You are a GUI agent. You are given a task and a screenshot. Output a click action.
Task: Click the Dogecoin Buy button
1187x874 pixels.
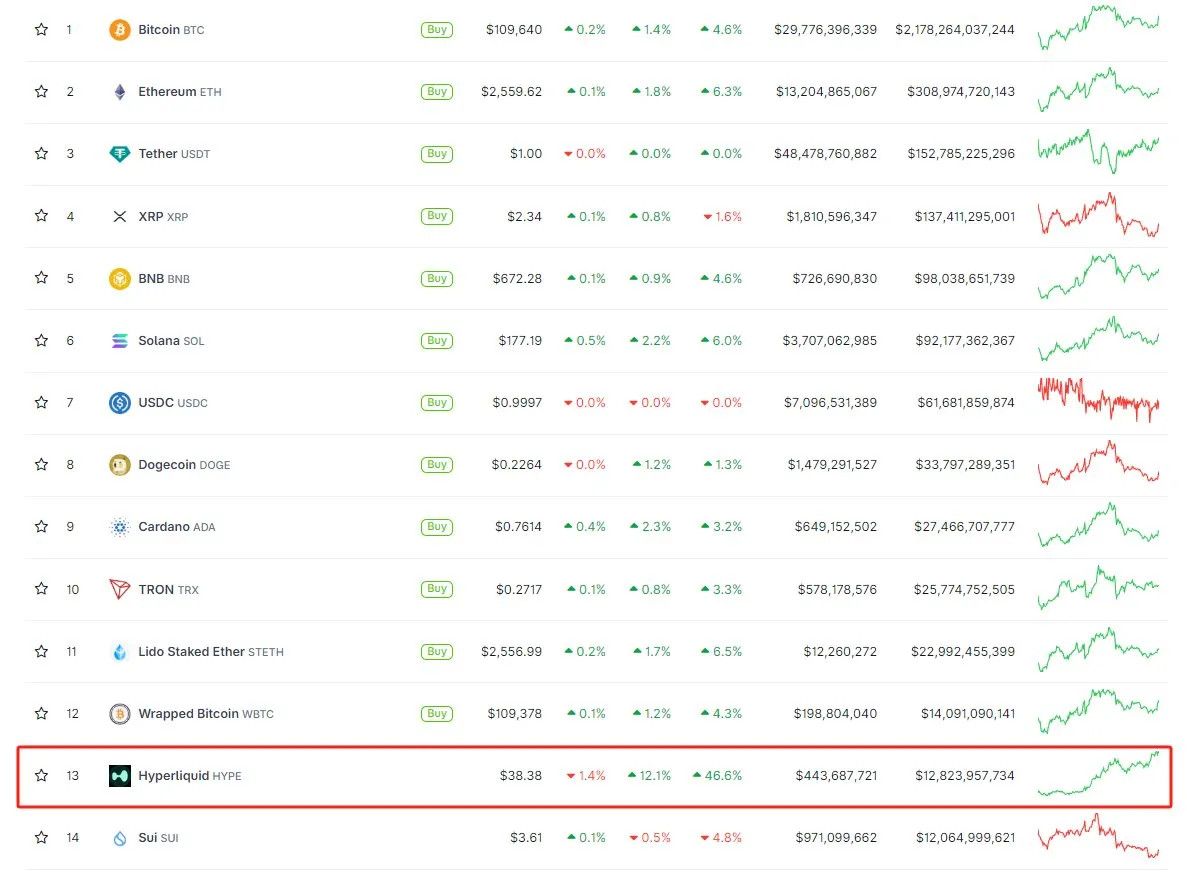[x=437, y=465]
